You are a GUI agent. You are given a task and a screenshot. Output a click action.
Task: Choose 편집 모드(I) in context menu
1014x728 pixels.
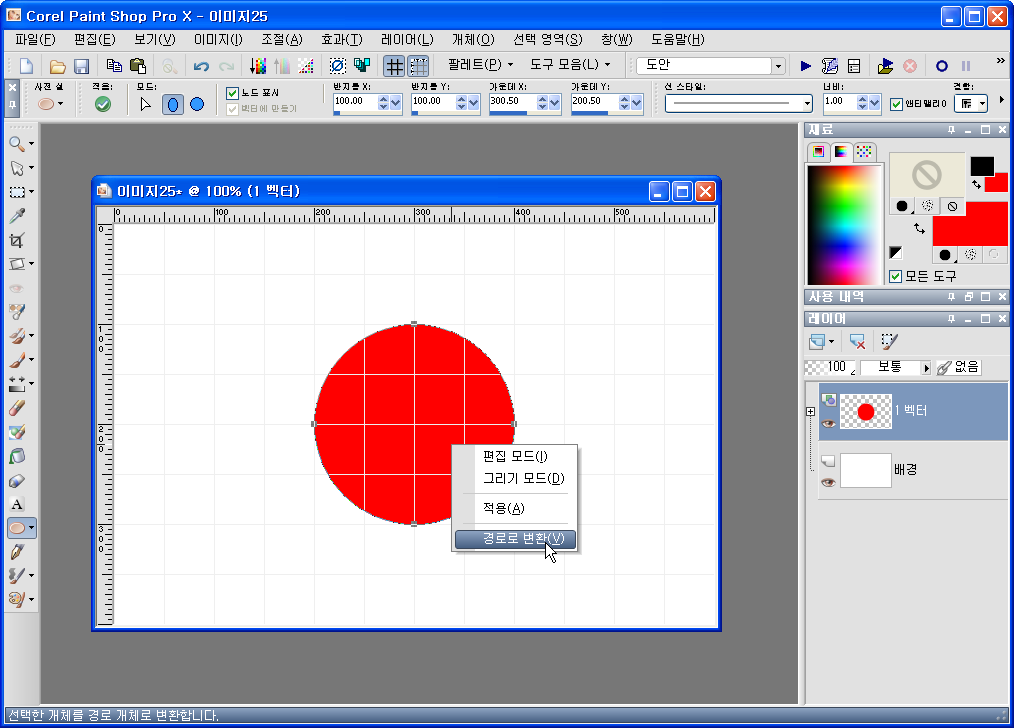[515, 456]
